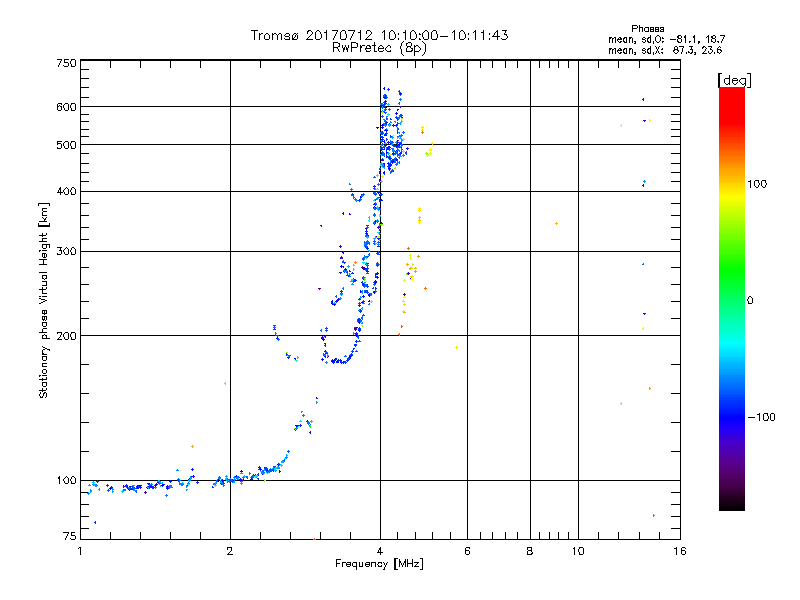Click the "Phases" heading above the statistics
Screen dimensions: 800x600
tap(647, 29)
